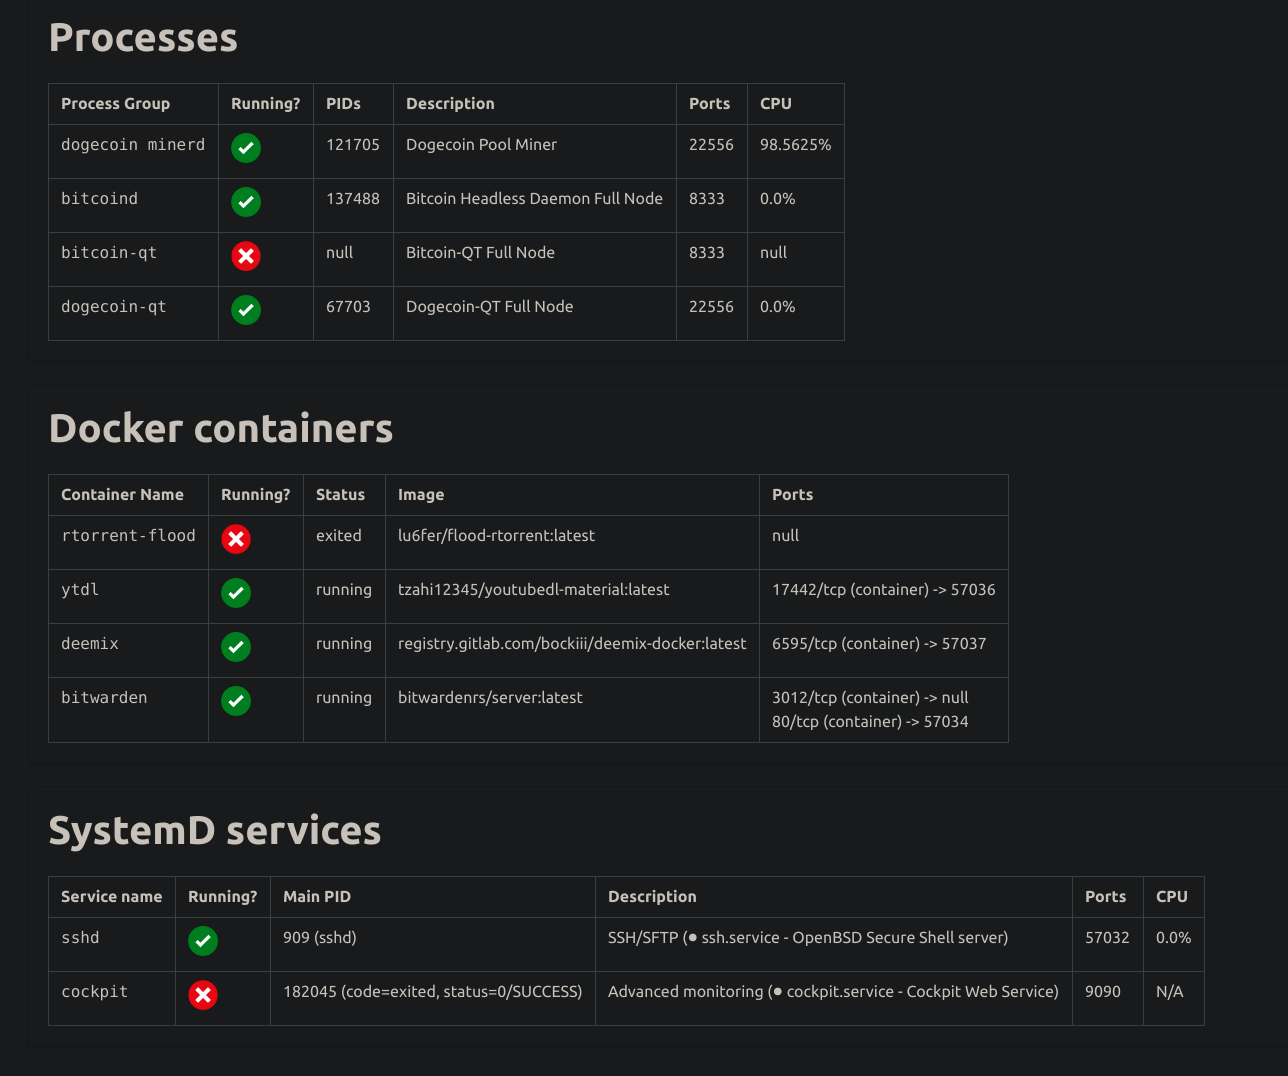Screen dimensions: 1288x1076
Task: Click the green running checkmark for dogecoin-qt
Action: pyautogui.click(x=246, y=310)
